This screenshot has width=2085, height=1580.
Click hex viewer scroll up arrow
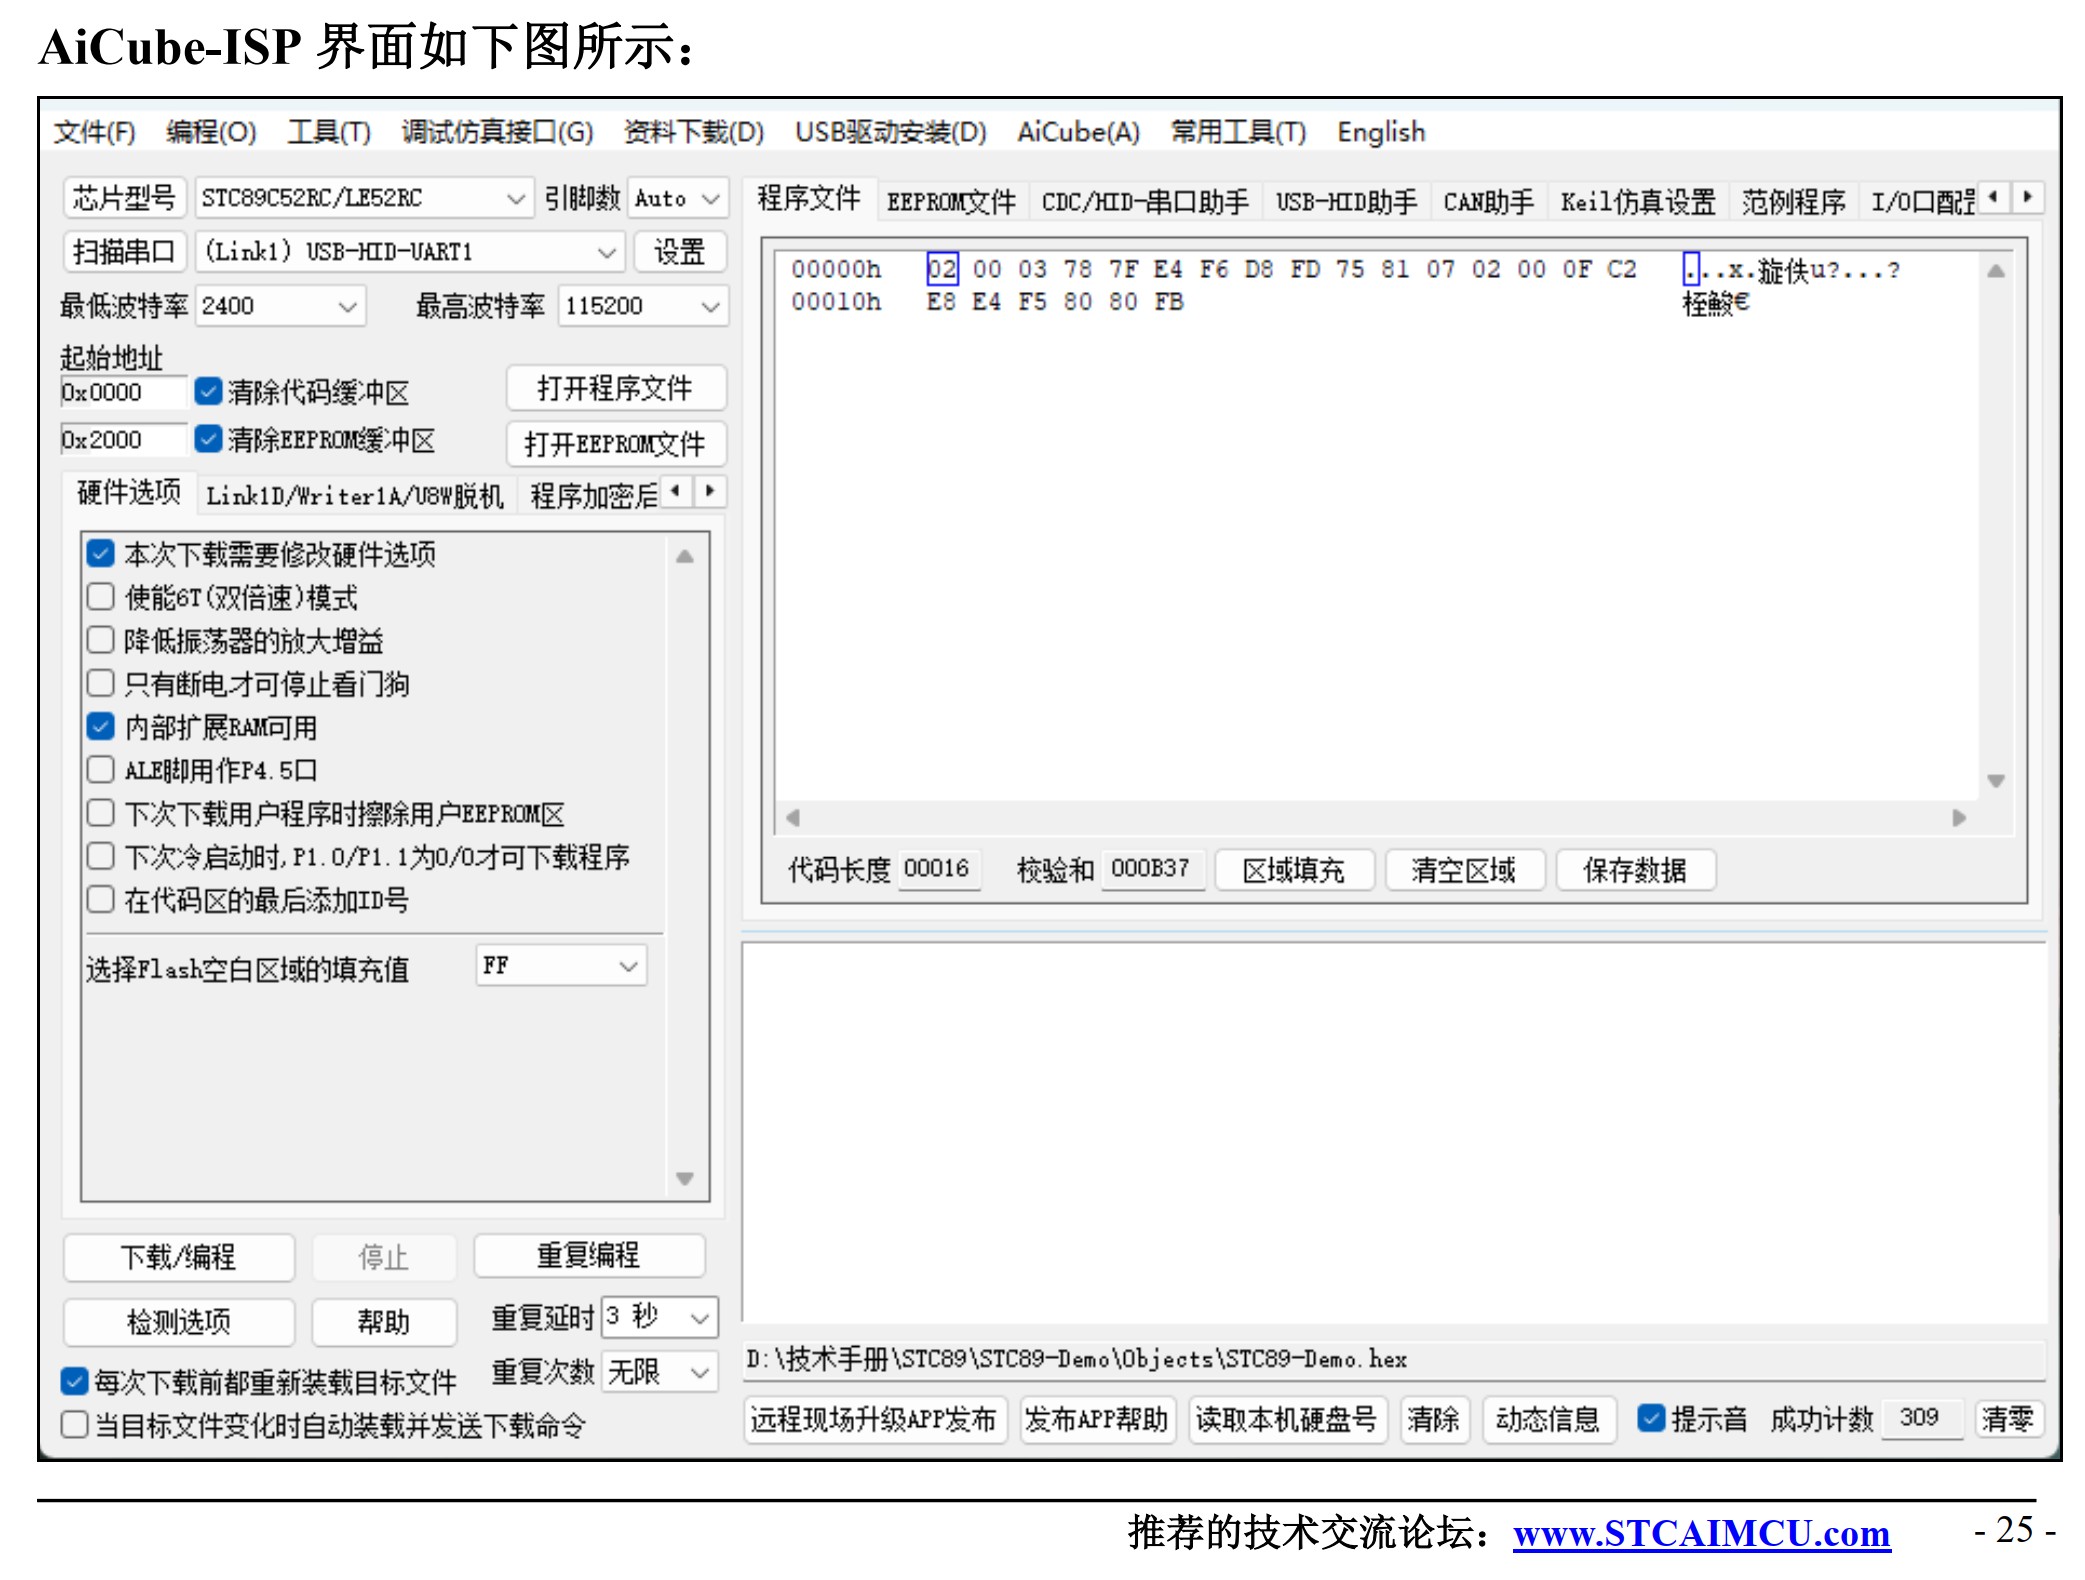[1995, 270]
